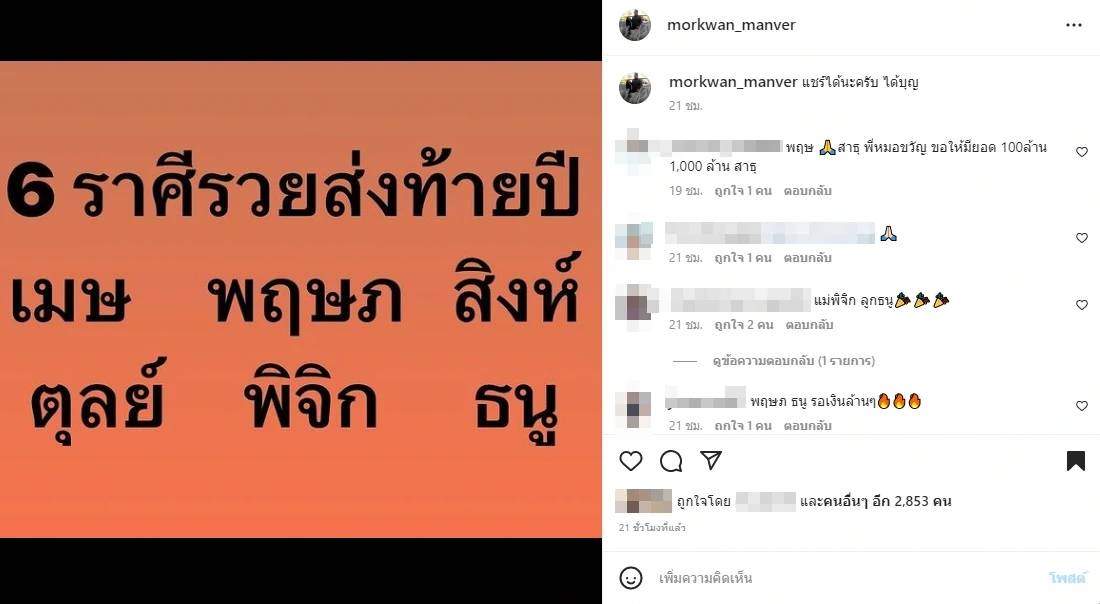The height and width of the screenshot is (604, 1100).
Task: Open comments using speech bubble icon
Action: click(x=671, y=461)
